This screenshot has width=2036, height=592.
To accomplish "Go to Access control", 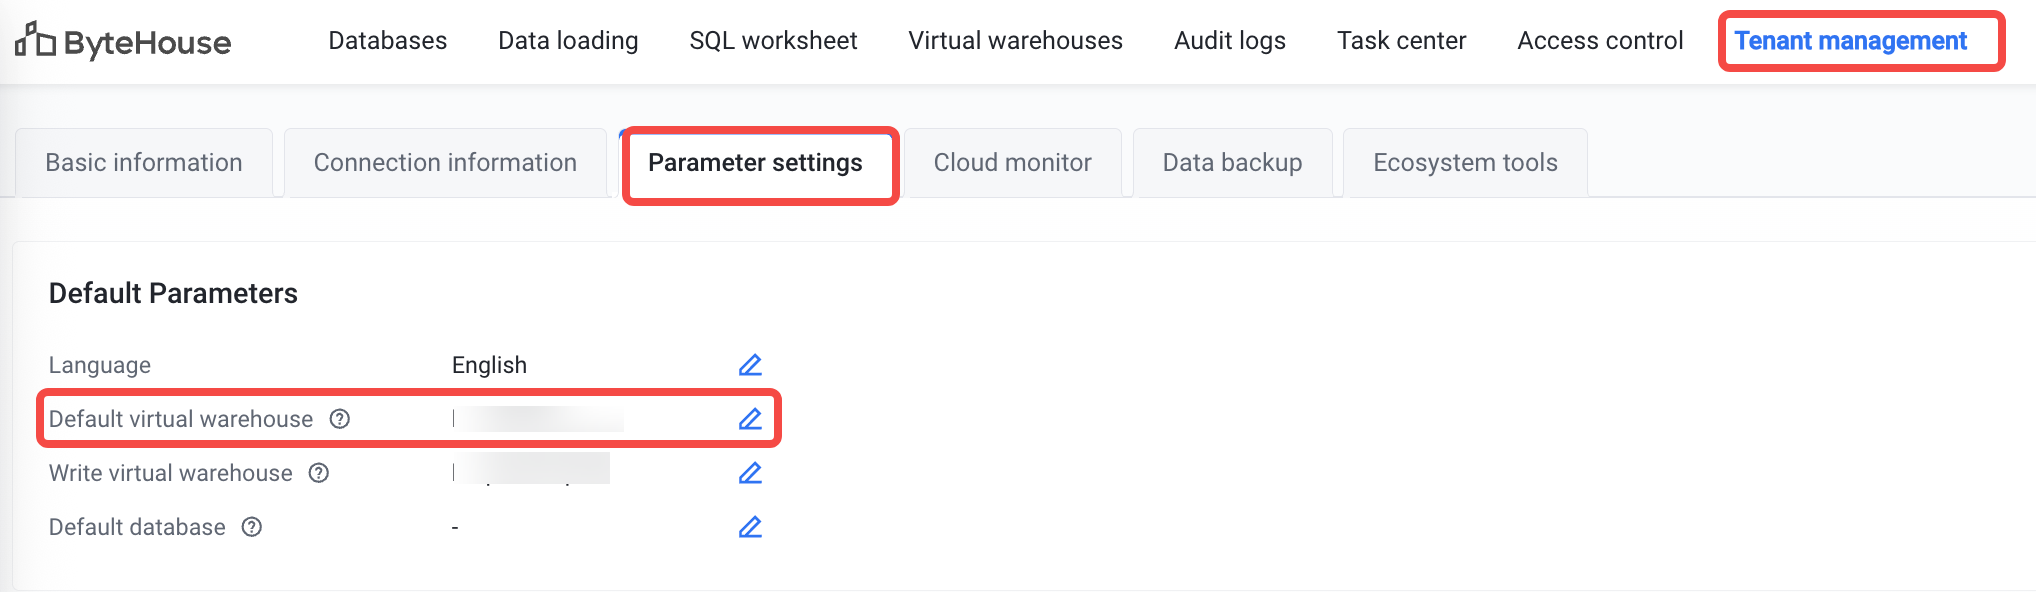I will 1600,41.
